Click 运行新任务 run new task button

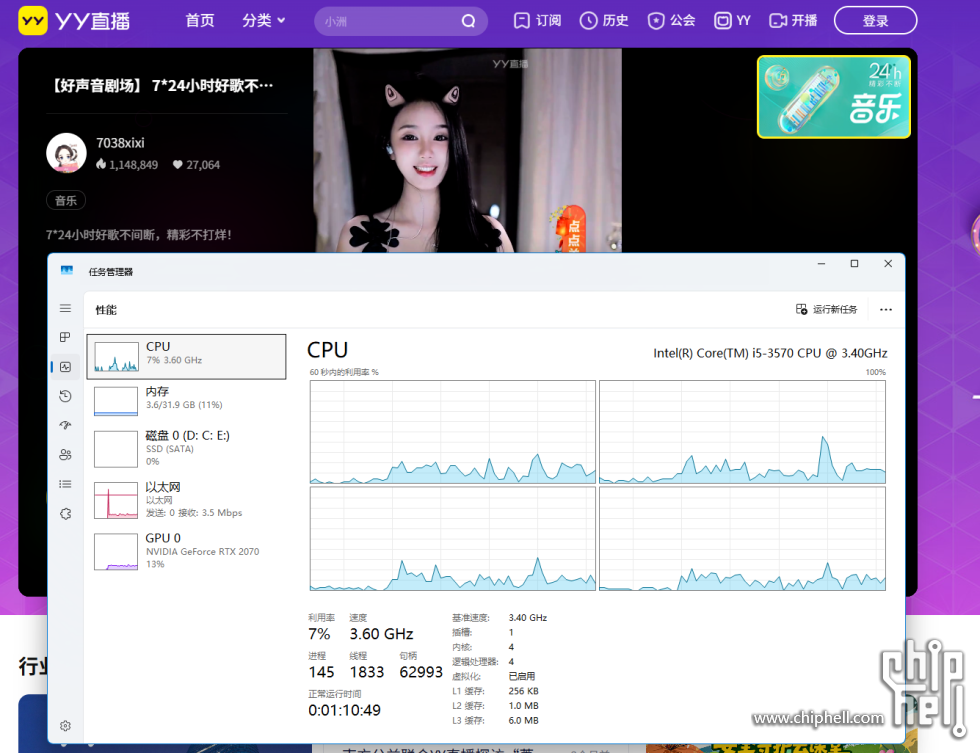coord(826,310)
